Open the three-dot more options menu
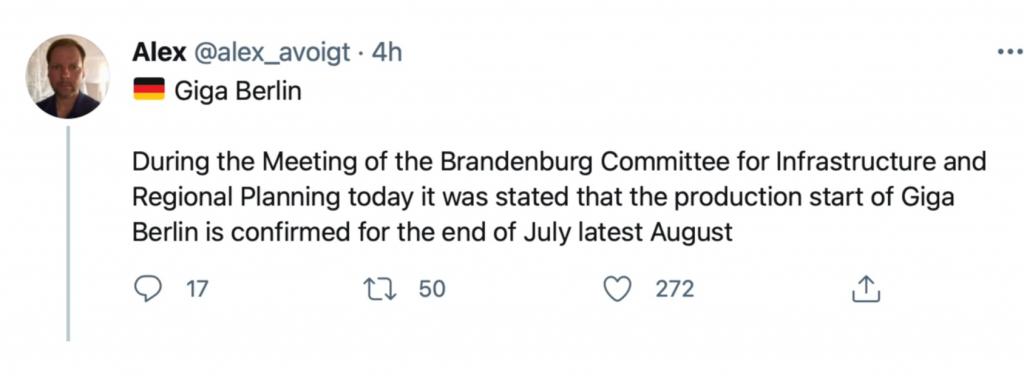The width and height of the screenshot is (1024, 376). [x=1010, y=52]
